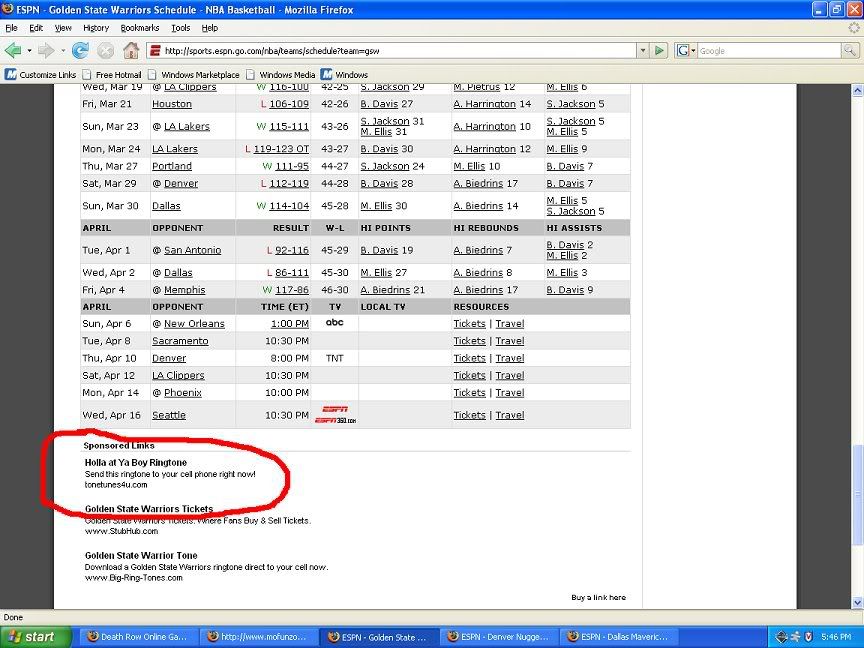Screen dimensions: 864x648
Task: Open the Back button history dropdown arrow
Action: [x=29, y=50]
